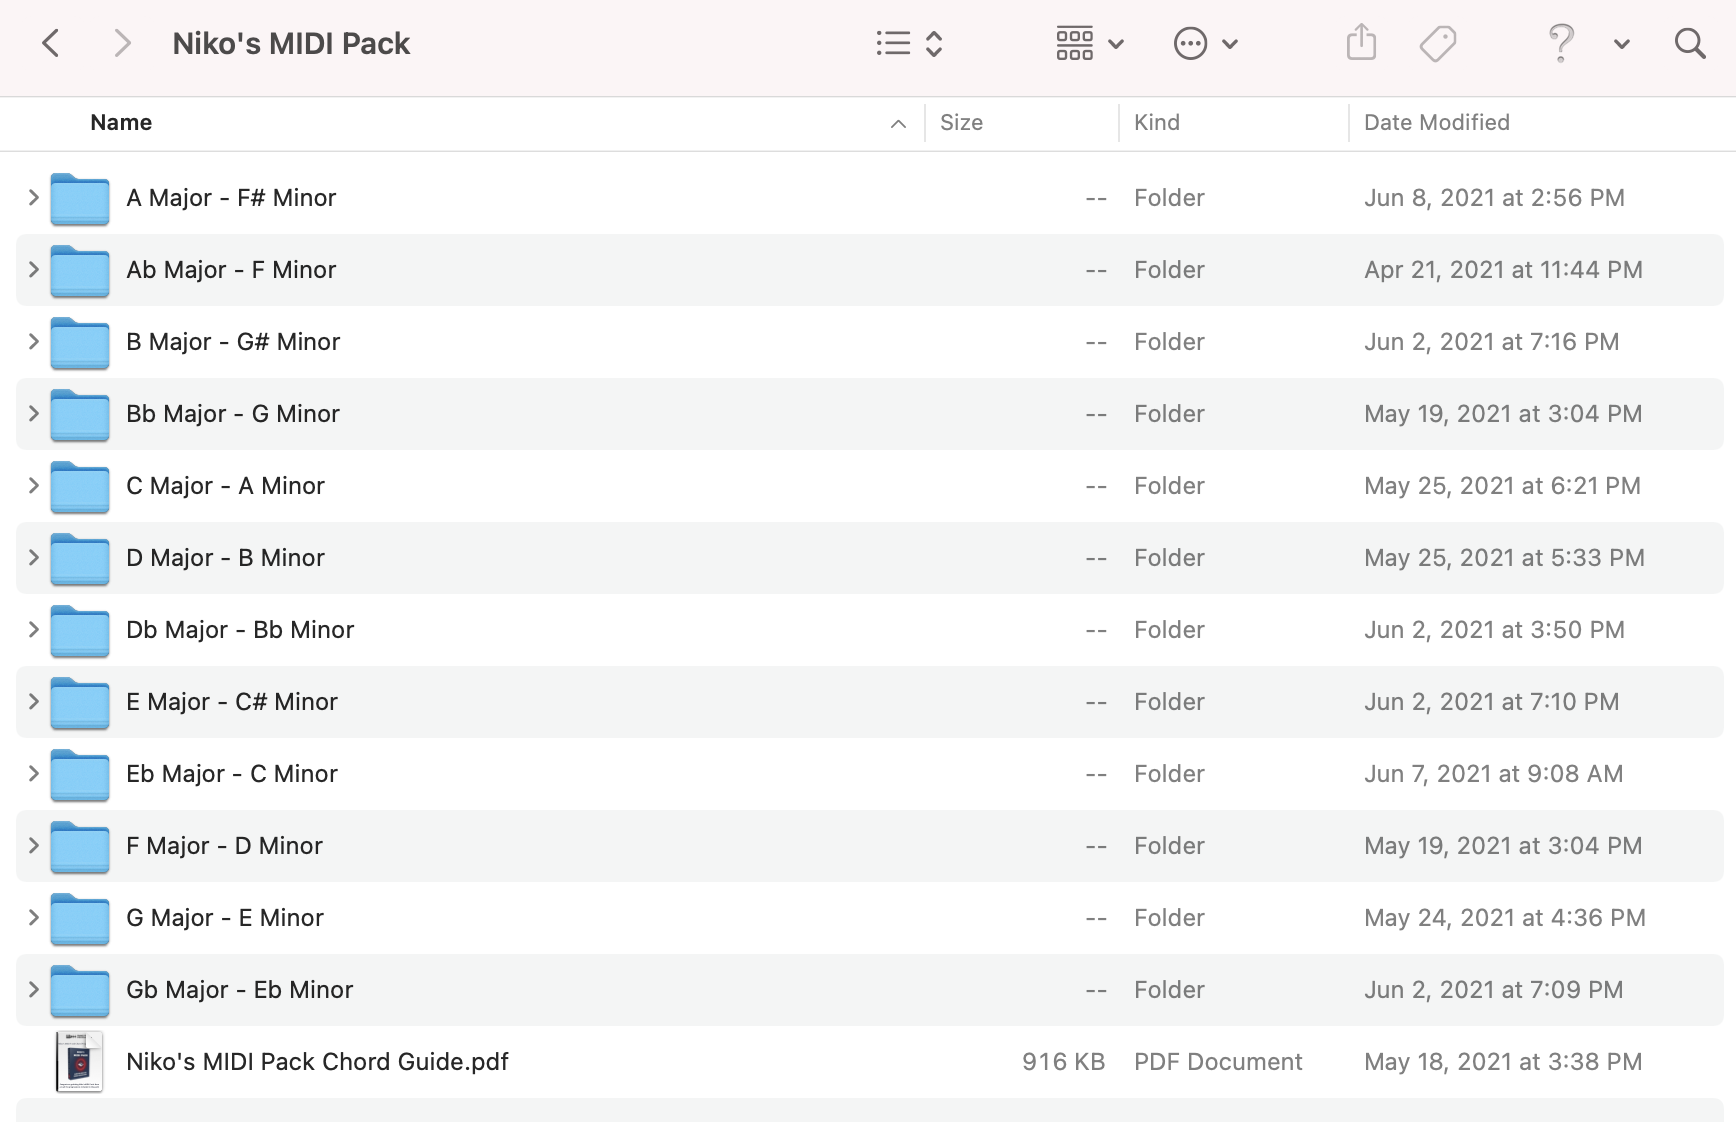Expand the A Major - F# Minor folder

pos(33,198)
